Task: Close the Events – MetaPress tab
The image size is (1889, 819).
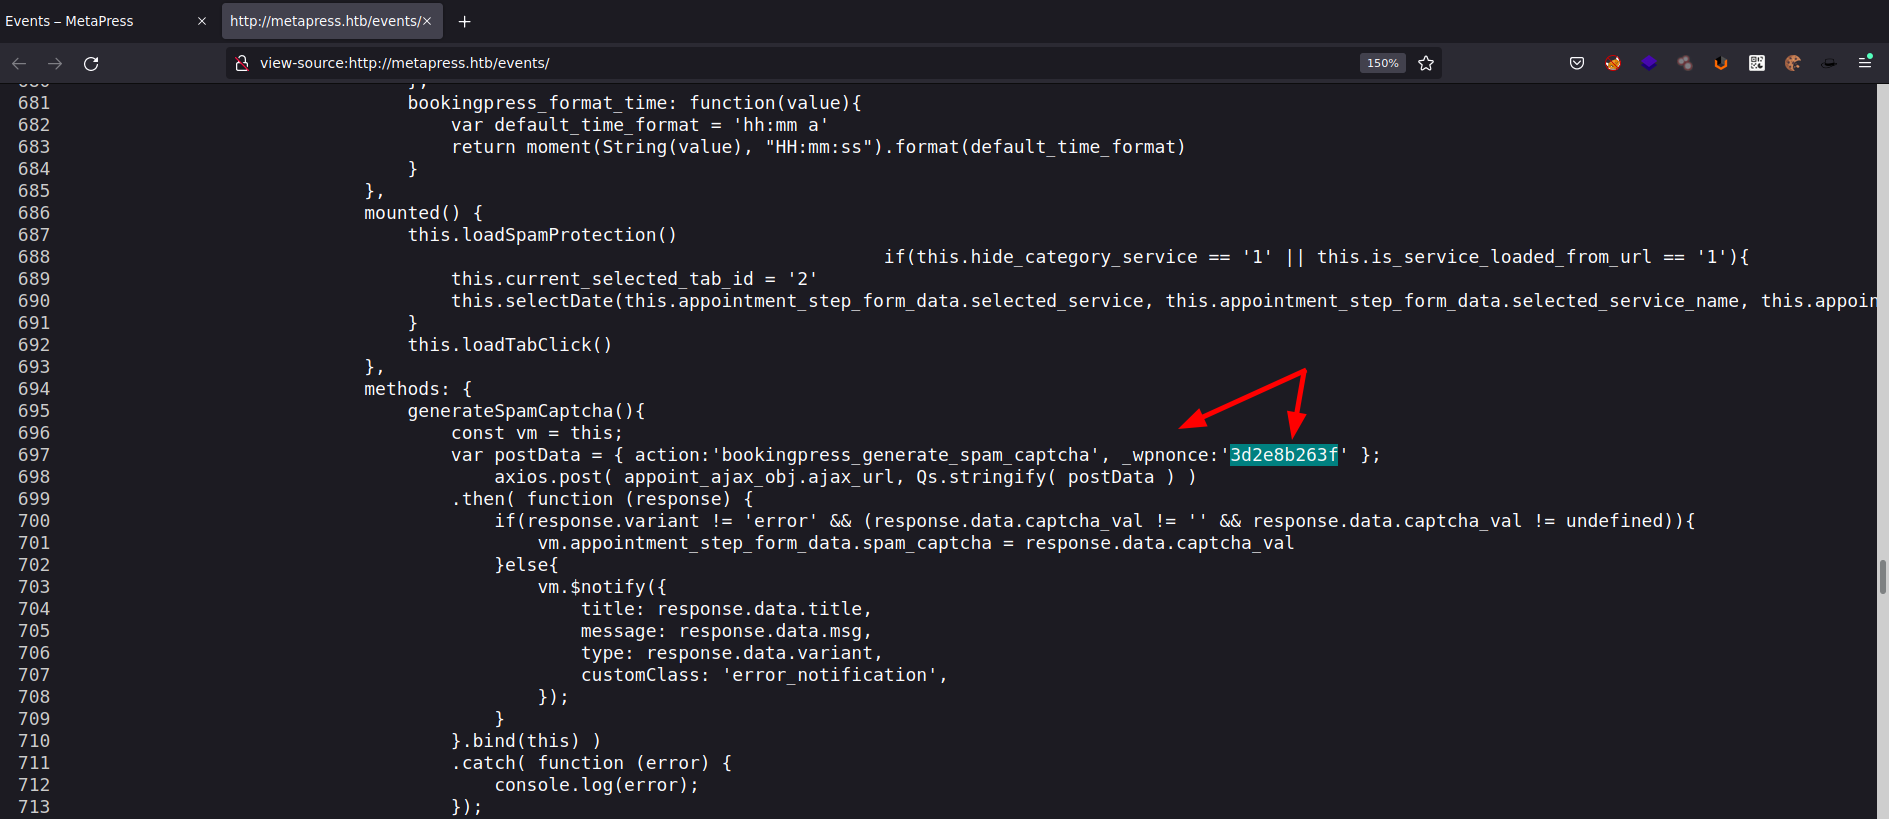Action: tap(201, 21)
